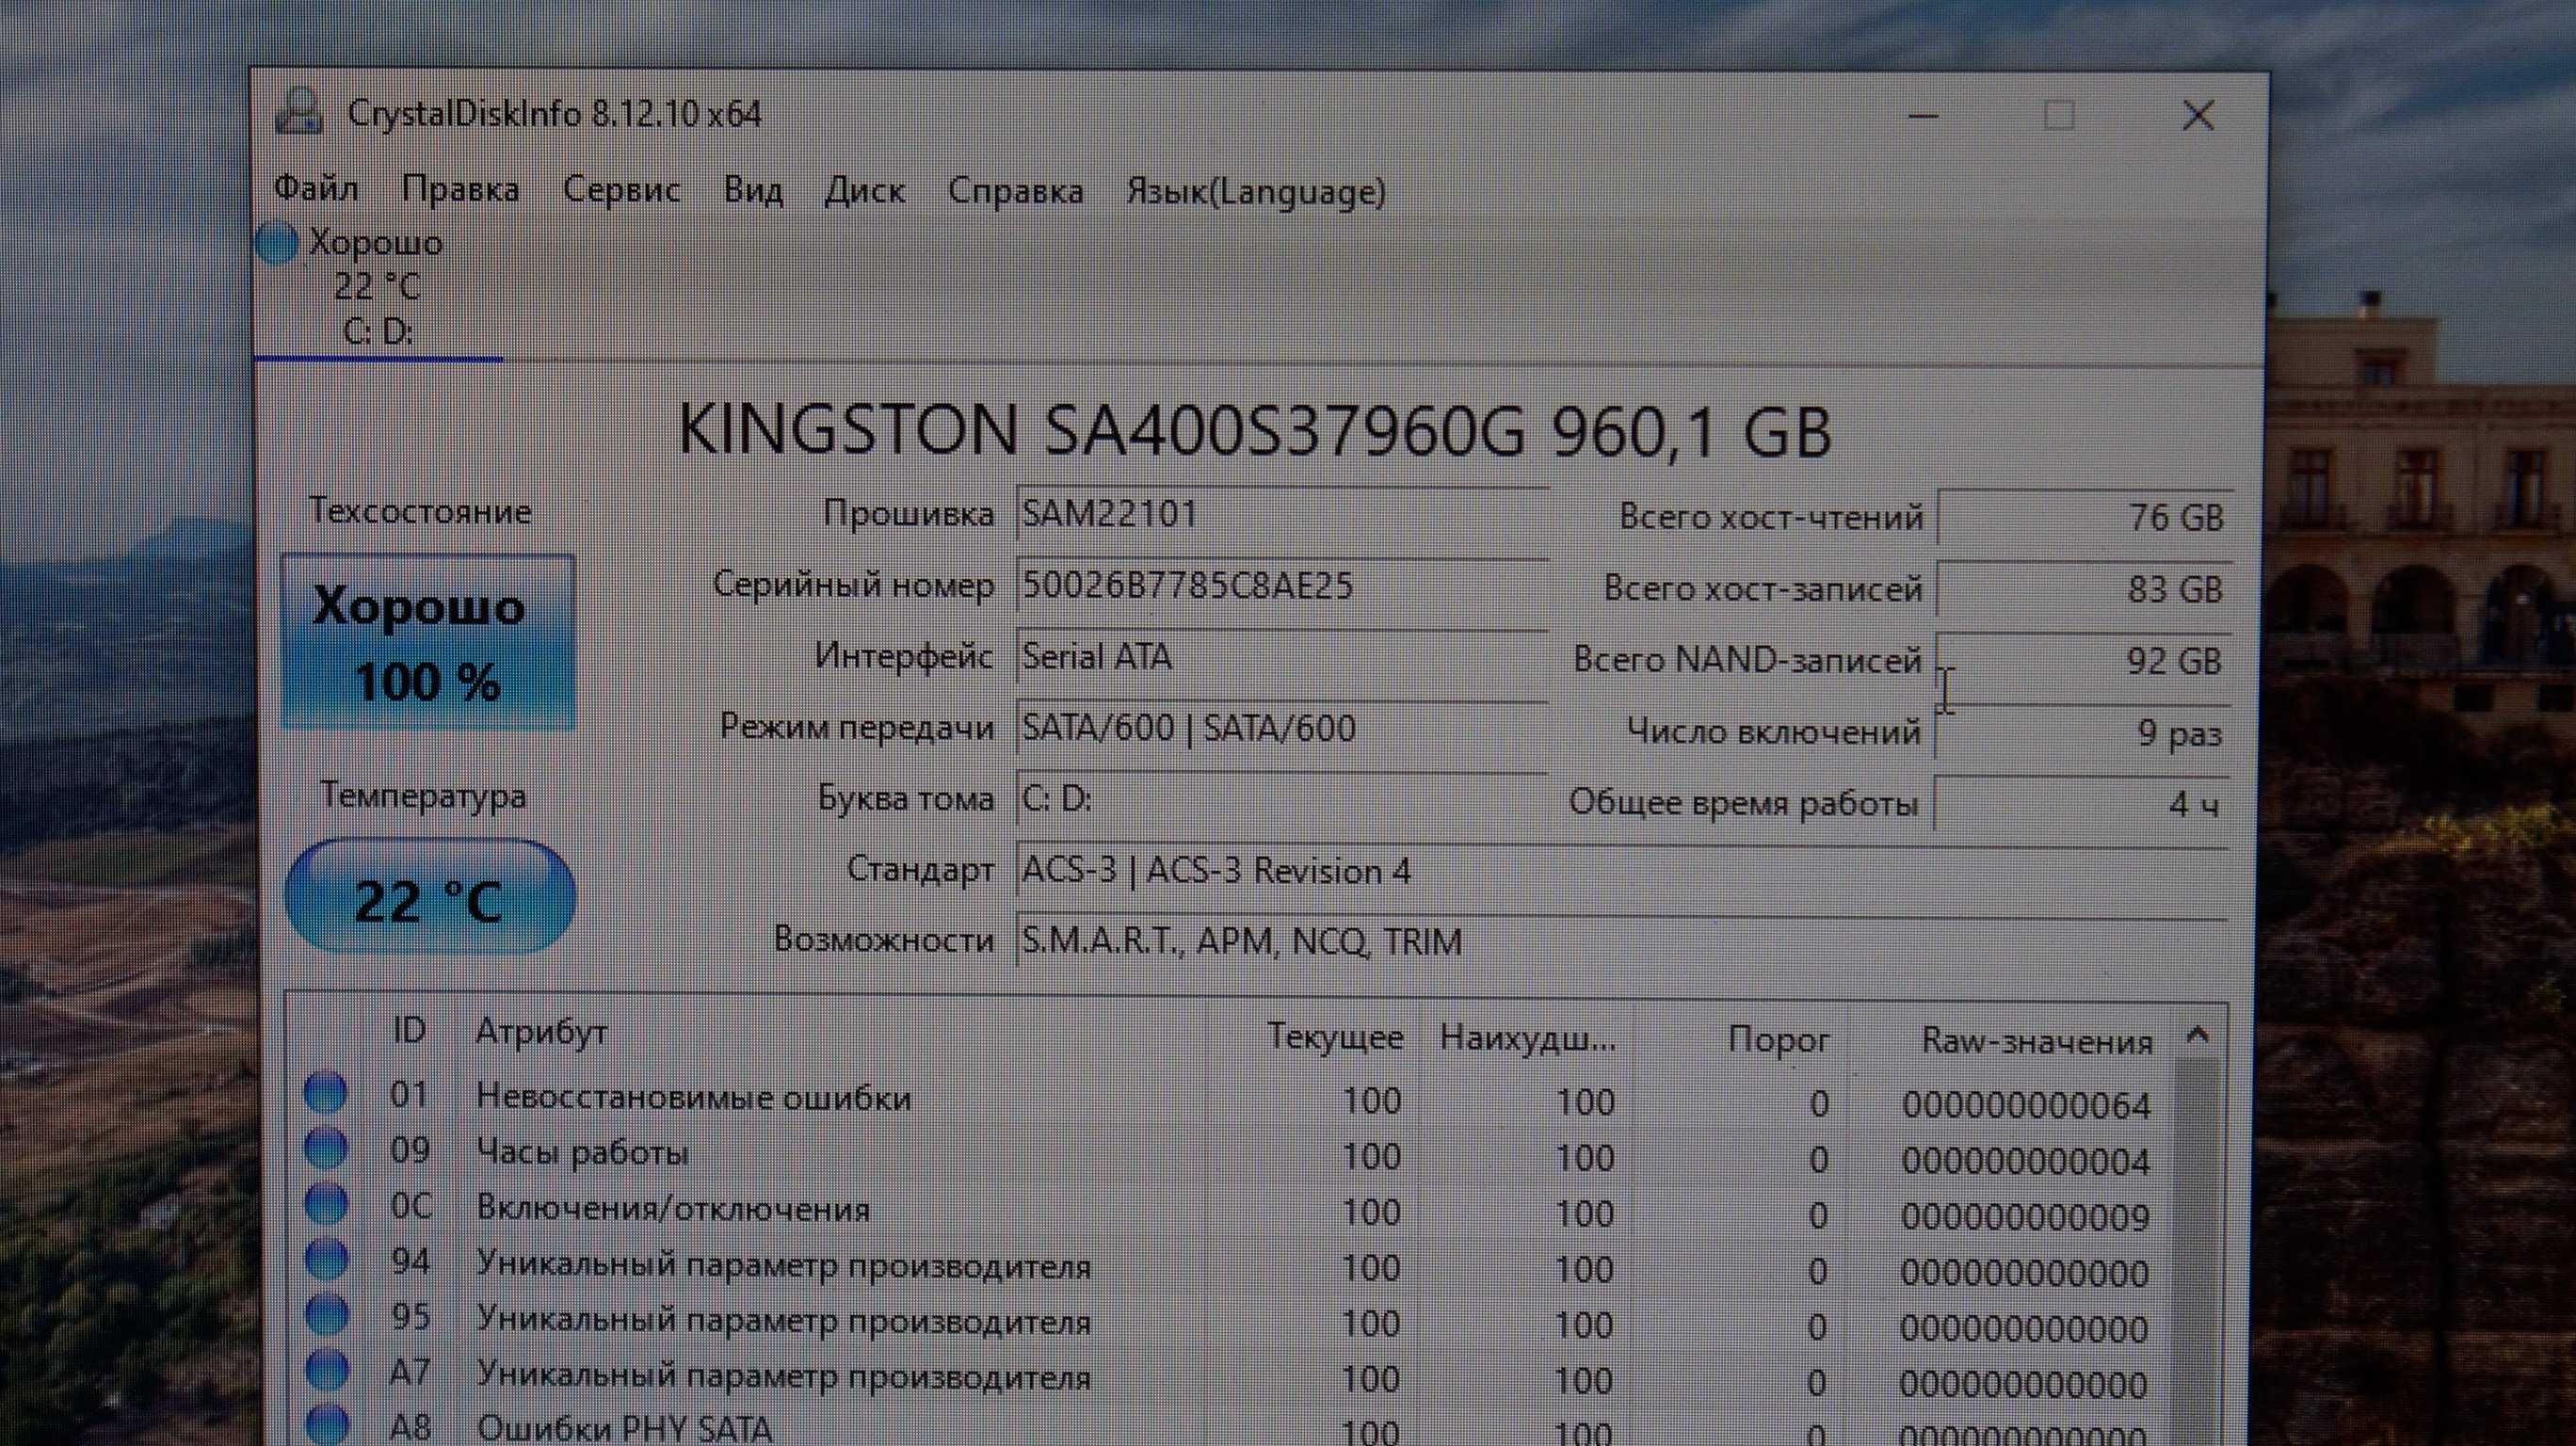Click the power-on count value 9 раз
The height and width of the screenshot is (1446, 2576).
(2083, 733)
